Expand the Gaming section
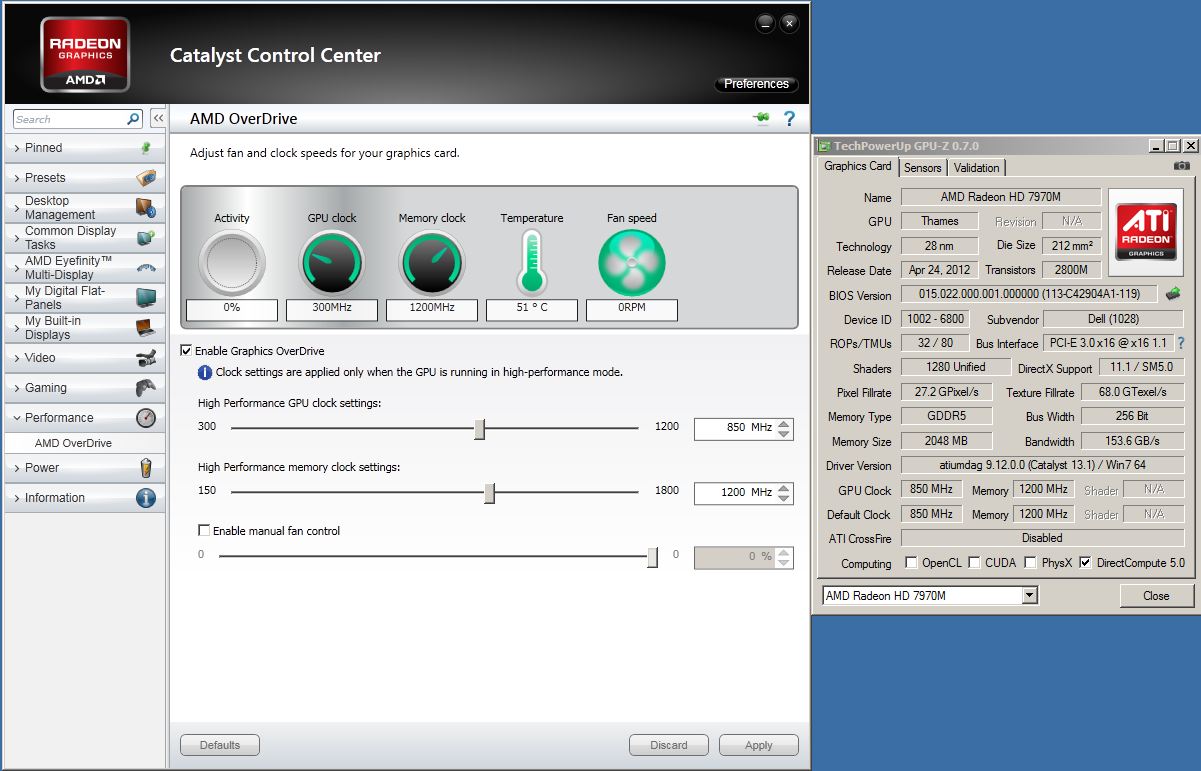 tap(85, 388)
